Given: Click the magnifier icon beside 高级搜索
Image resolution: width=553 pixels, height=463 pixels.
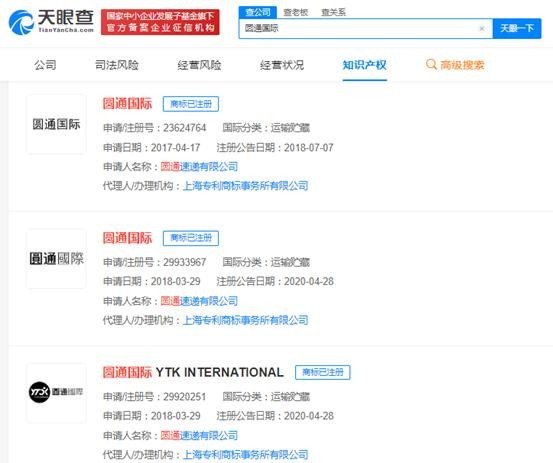Looking at the screenshot, I should pyautogui.click(x=431, y=65).
